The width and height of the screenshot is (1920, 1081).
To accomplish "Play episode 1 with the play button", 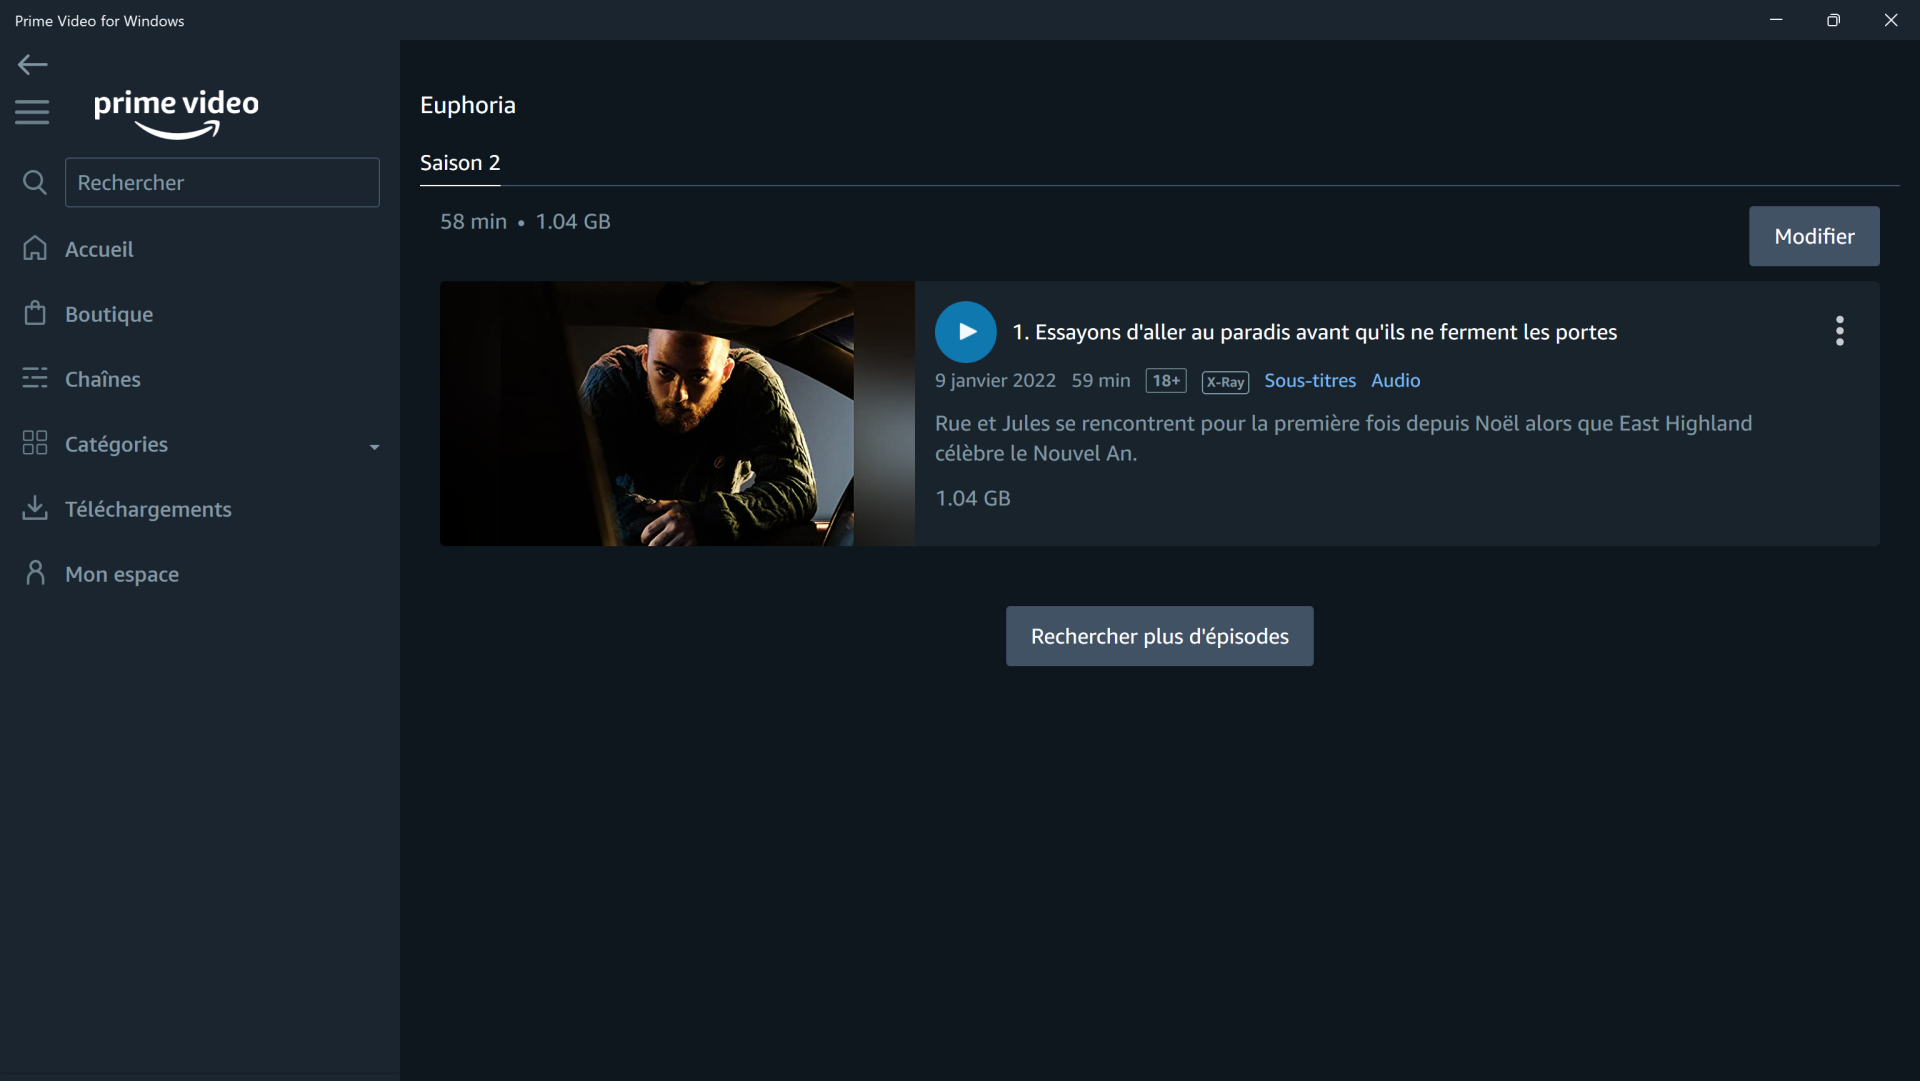I will (x=966, y=332).
